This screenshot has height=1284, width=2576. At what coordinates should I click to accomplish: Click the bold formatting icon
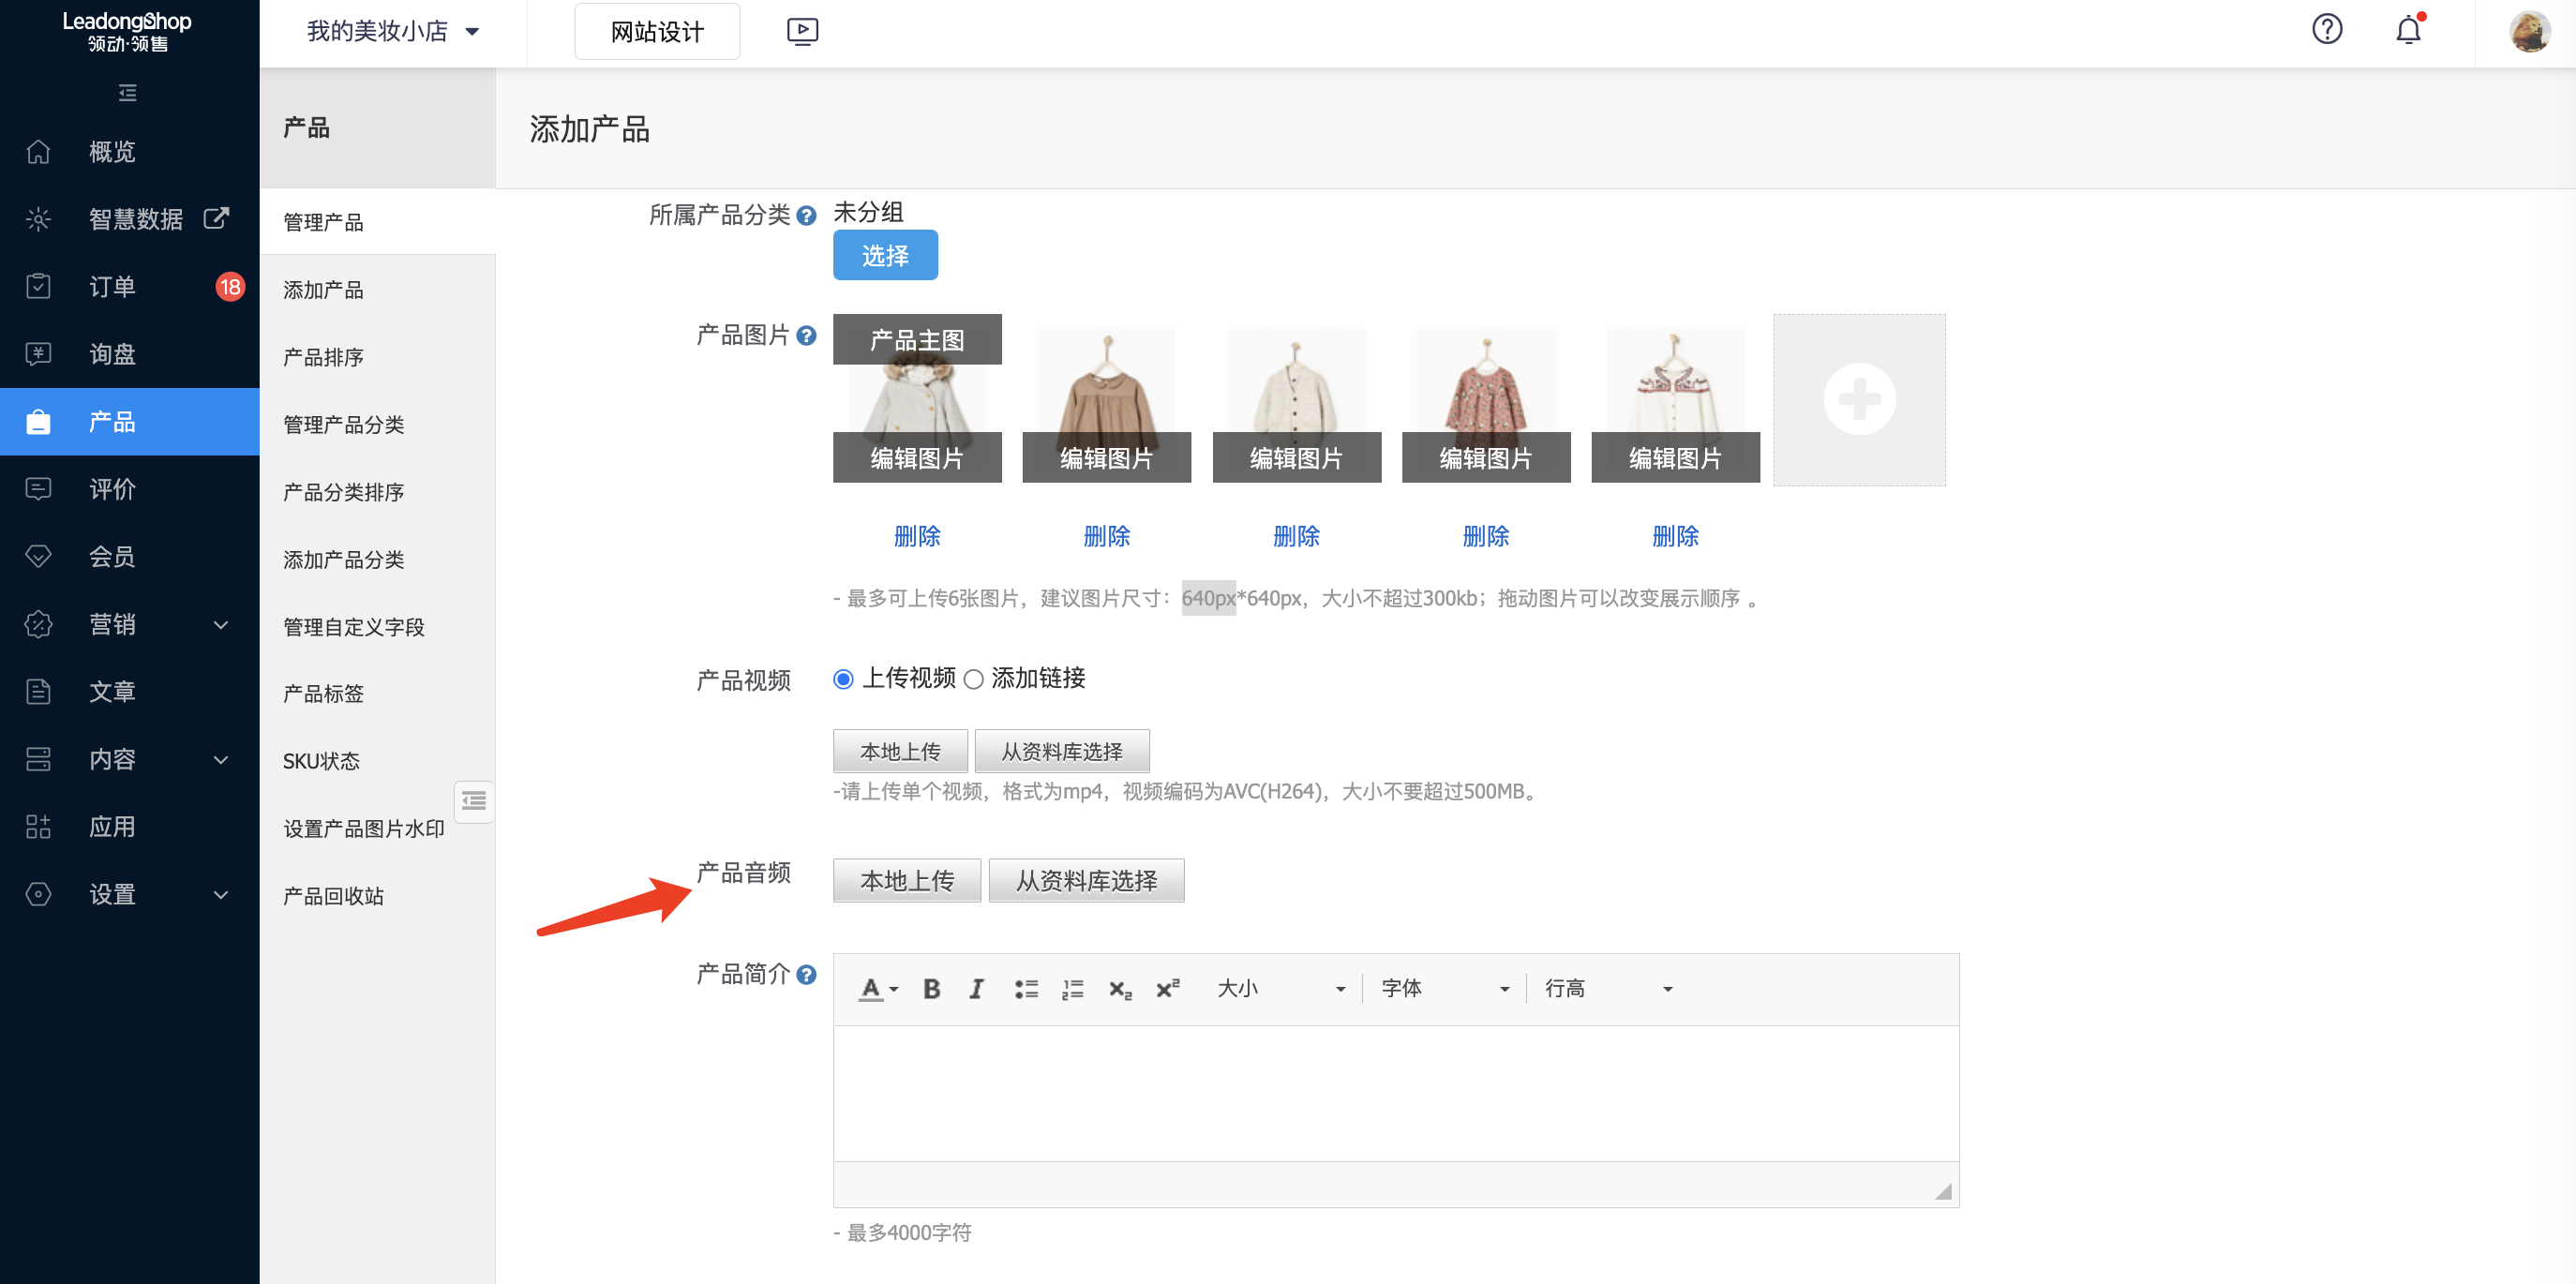tap(931, 989)
